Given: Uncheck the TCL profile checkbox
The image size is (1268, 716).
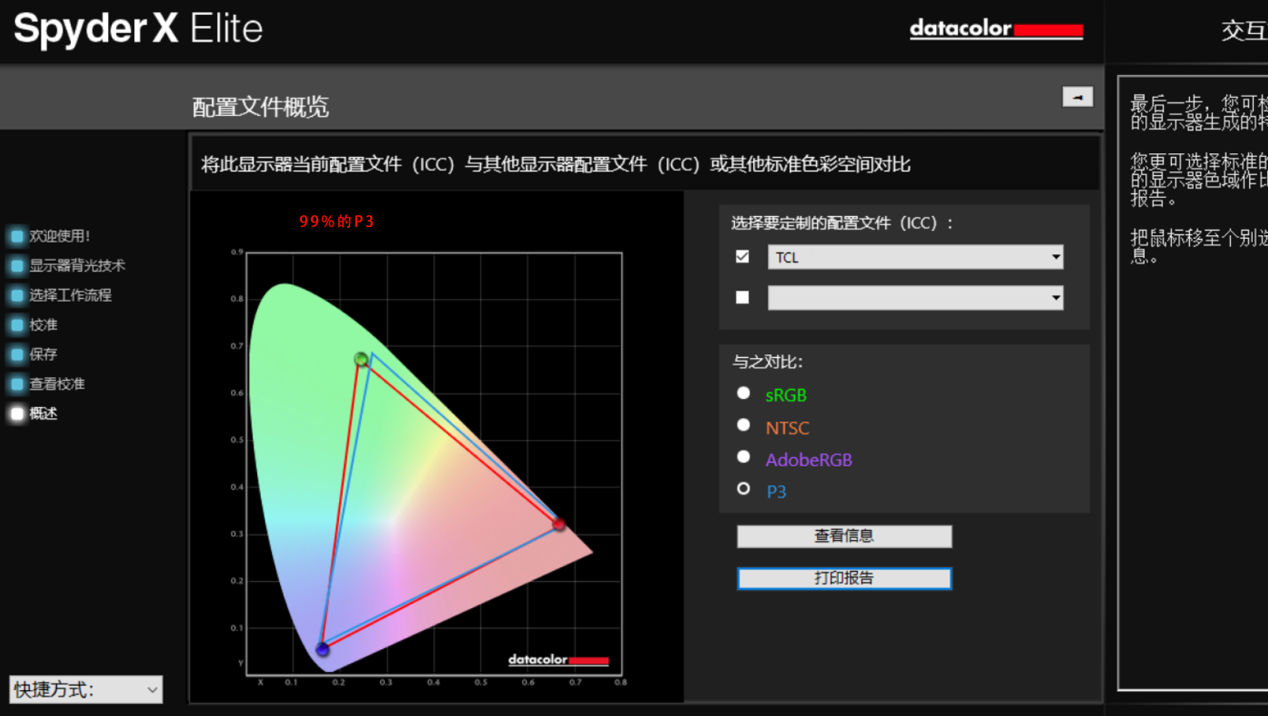Looking at the screenshot, I should 742,257.
